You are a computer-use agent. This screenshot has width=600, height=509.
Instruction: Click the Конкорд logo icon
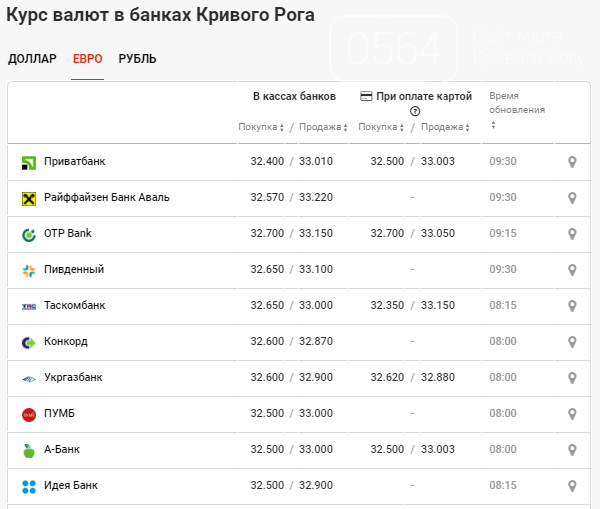point(29,343)
